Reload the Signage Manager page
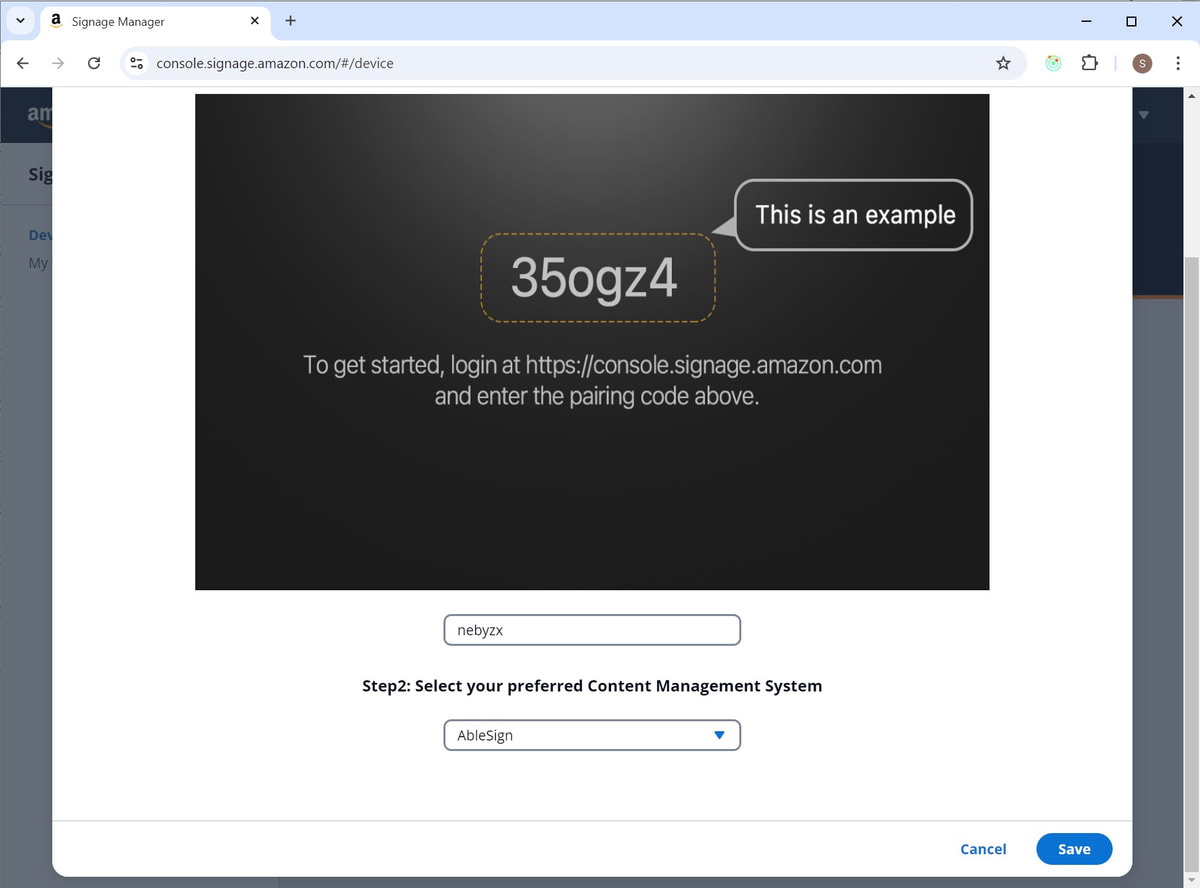The width and height of the screenshot is (1200, 888). pyautogui.click(x=94, y=63)
